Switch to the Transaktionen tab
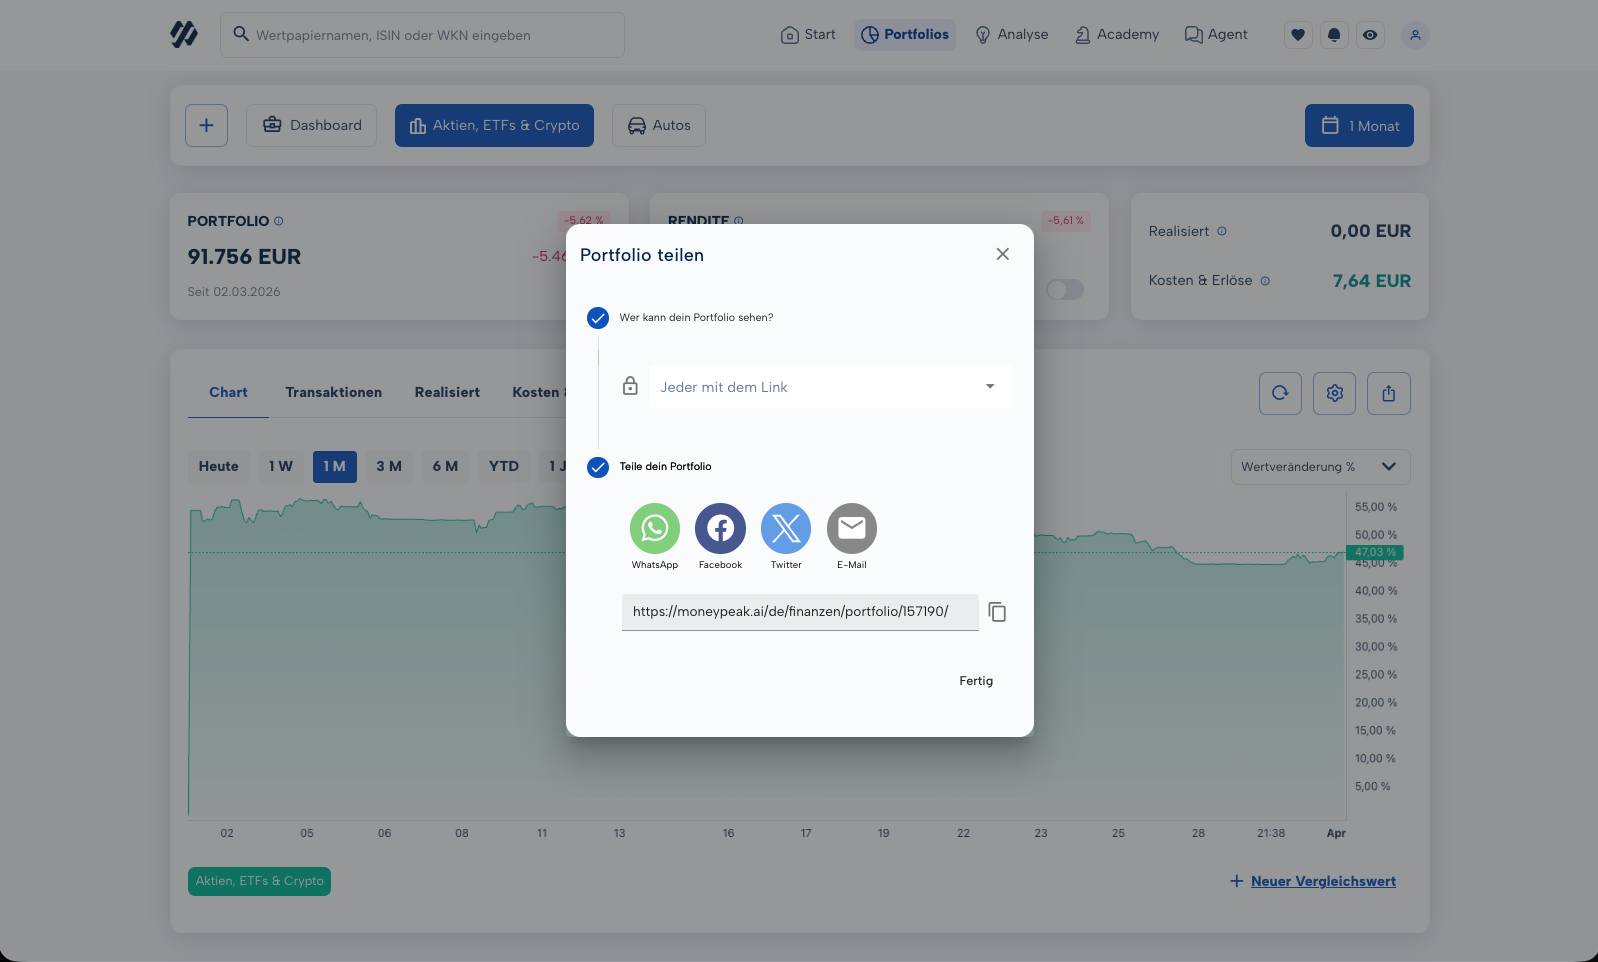The height and width of the screenshot is (962, 1598). click(x=334, y=393)
